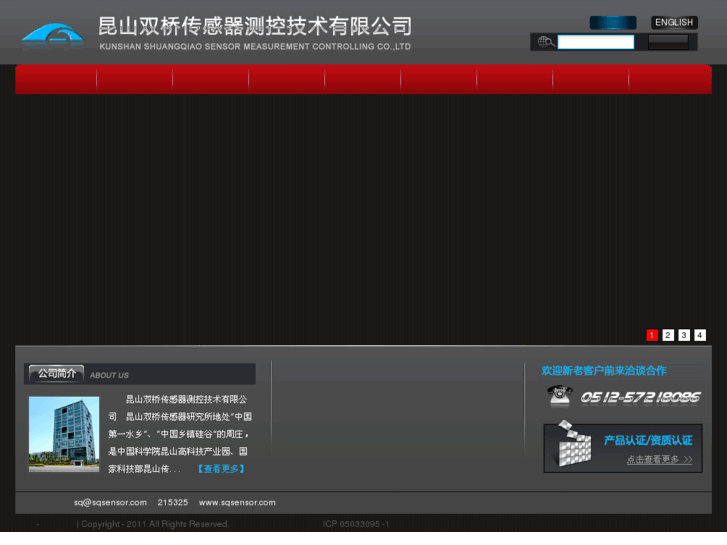
Task: Go to banner slide 3
Action: coord(684,335)
